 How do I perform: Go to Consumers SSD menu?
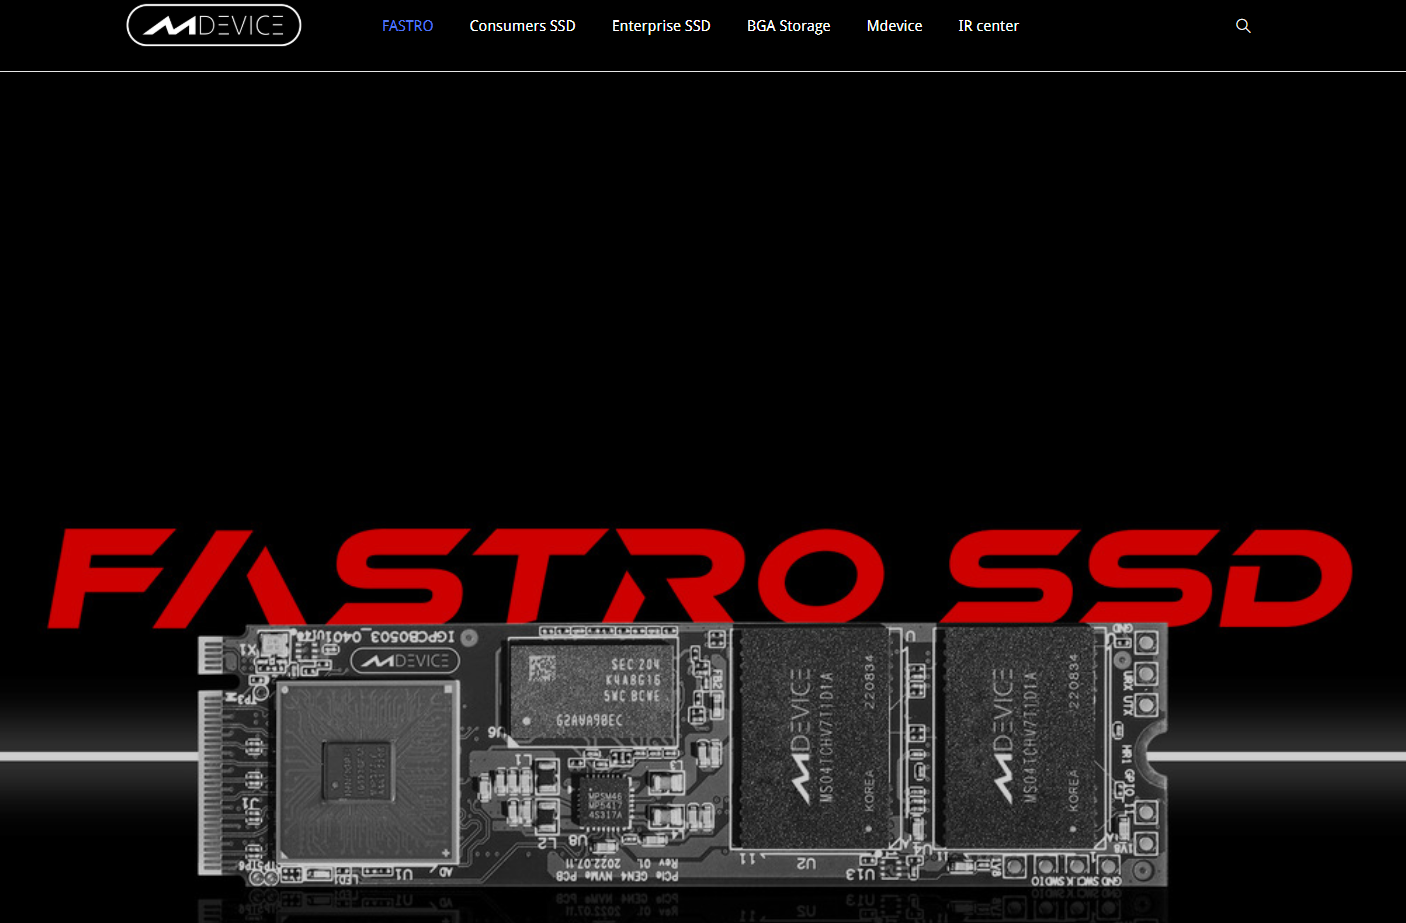(x=523, y=26)
